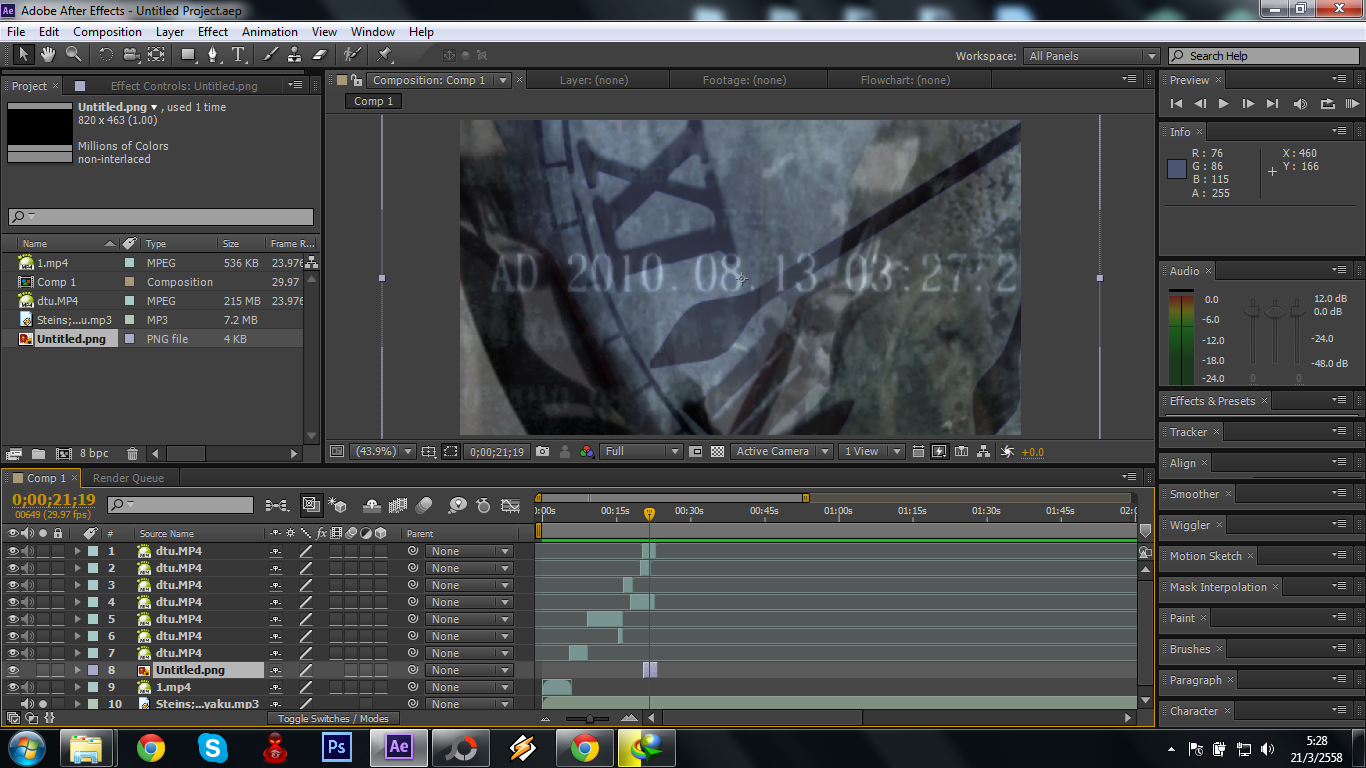Click the Comp 1 breadcrumb button in viewer
This screenshot has width=1366, height=768.
coord(374,101)
